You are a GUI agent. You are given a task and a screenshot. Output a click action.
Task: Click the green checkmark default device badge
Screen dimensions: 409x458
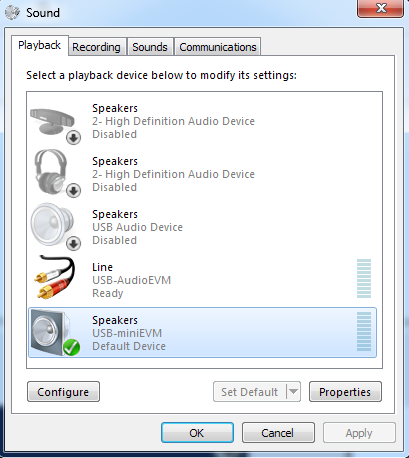71,347
